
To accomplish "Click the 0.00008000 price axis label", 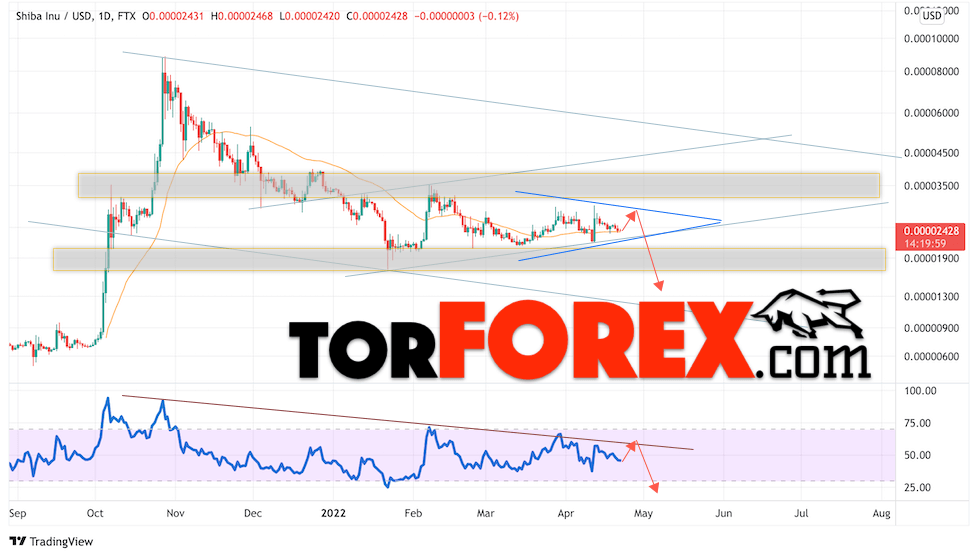I will [931, 72].
